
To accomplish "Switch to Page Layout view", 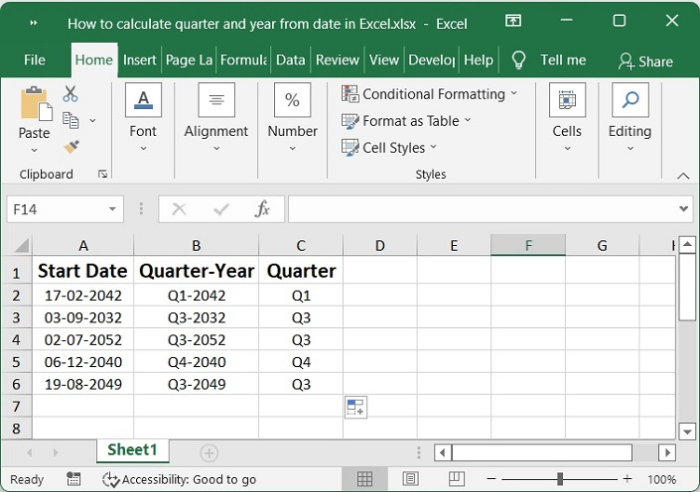I will tap(410, 479).
